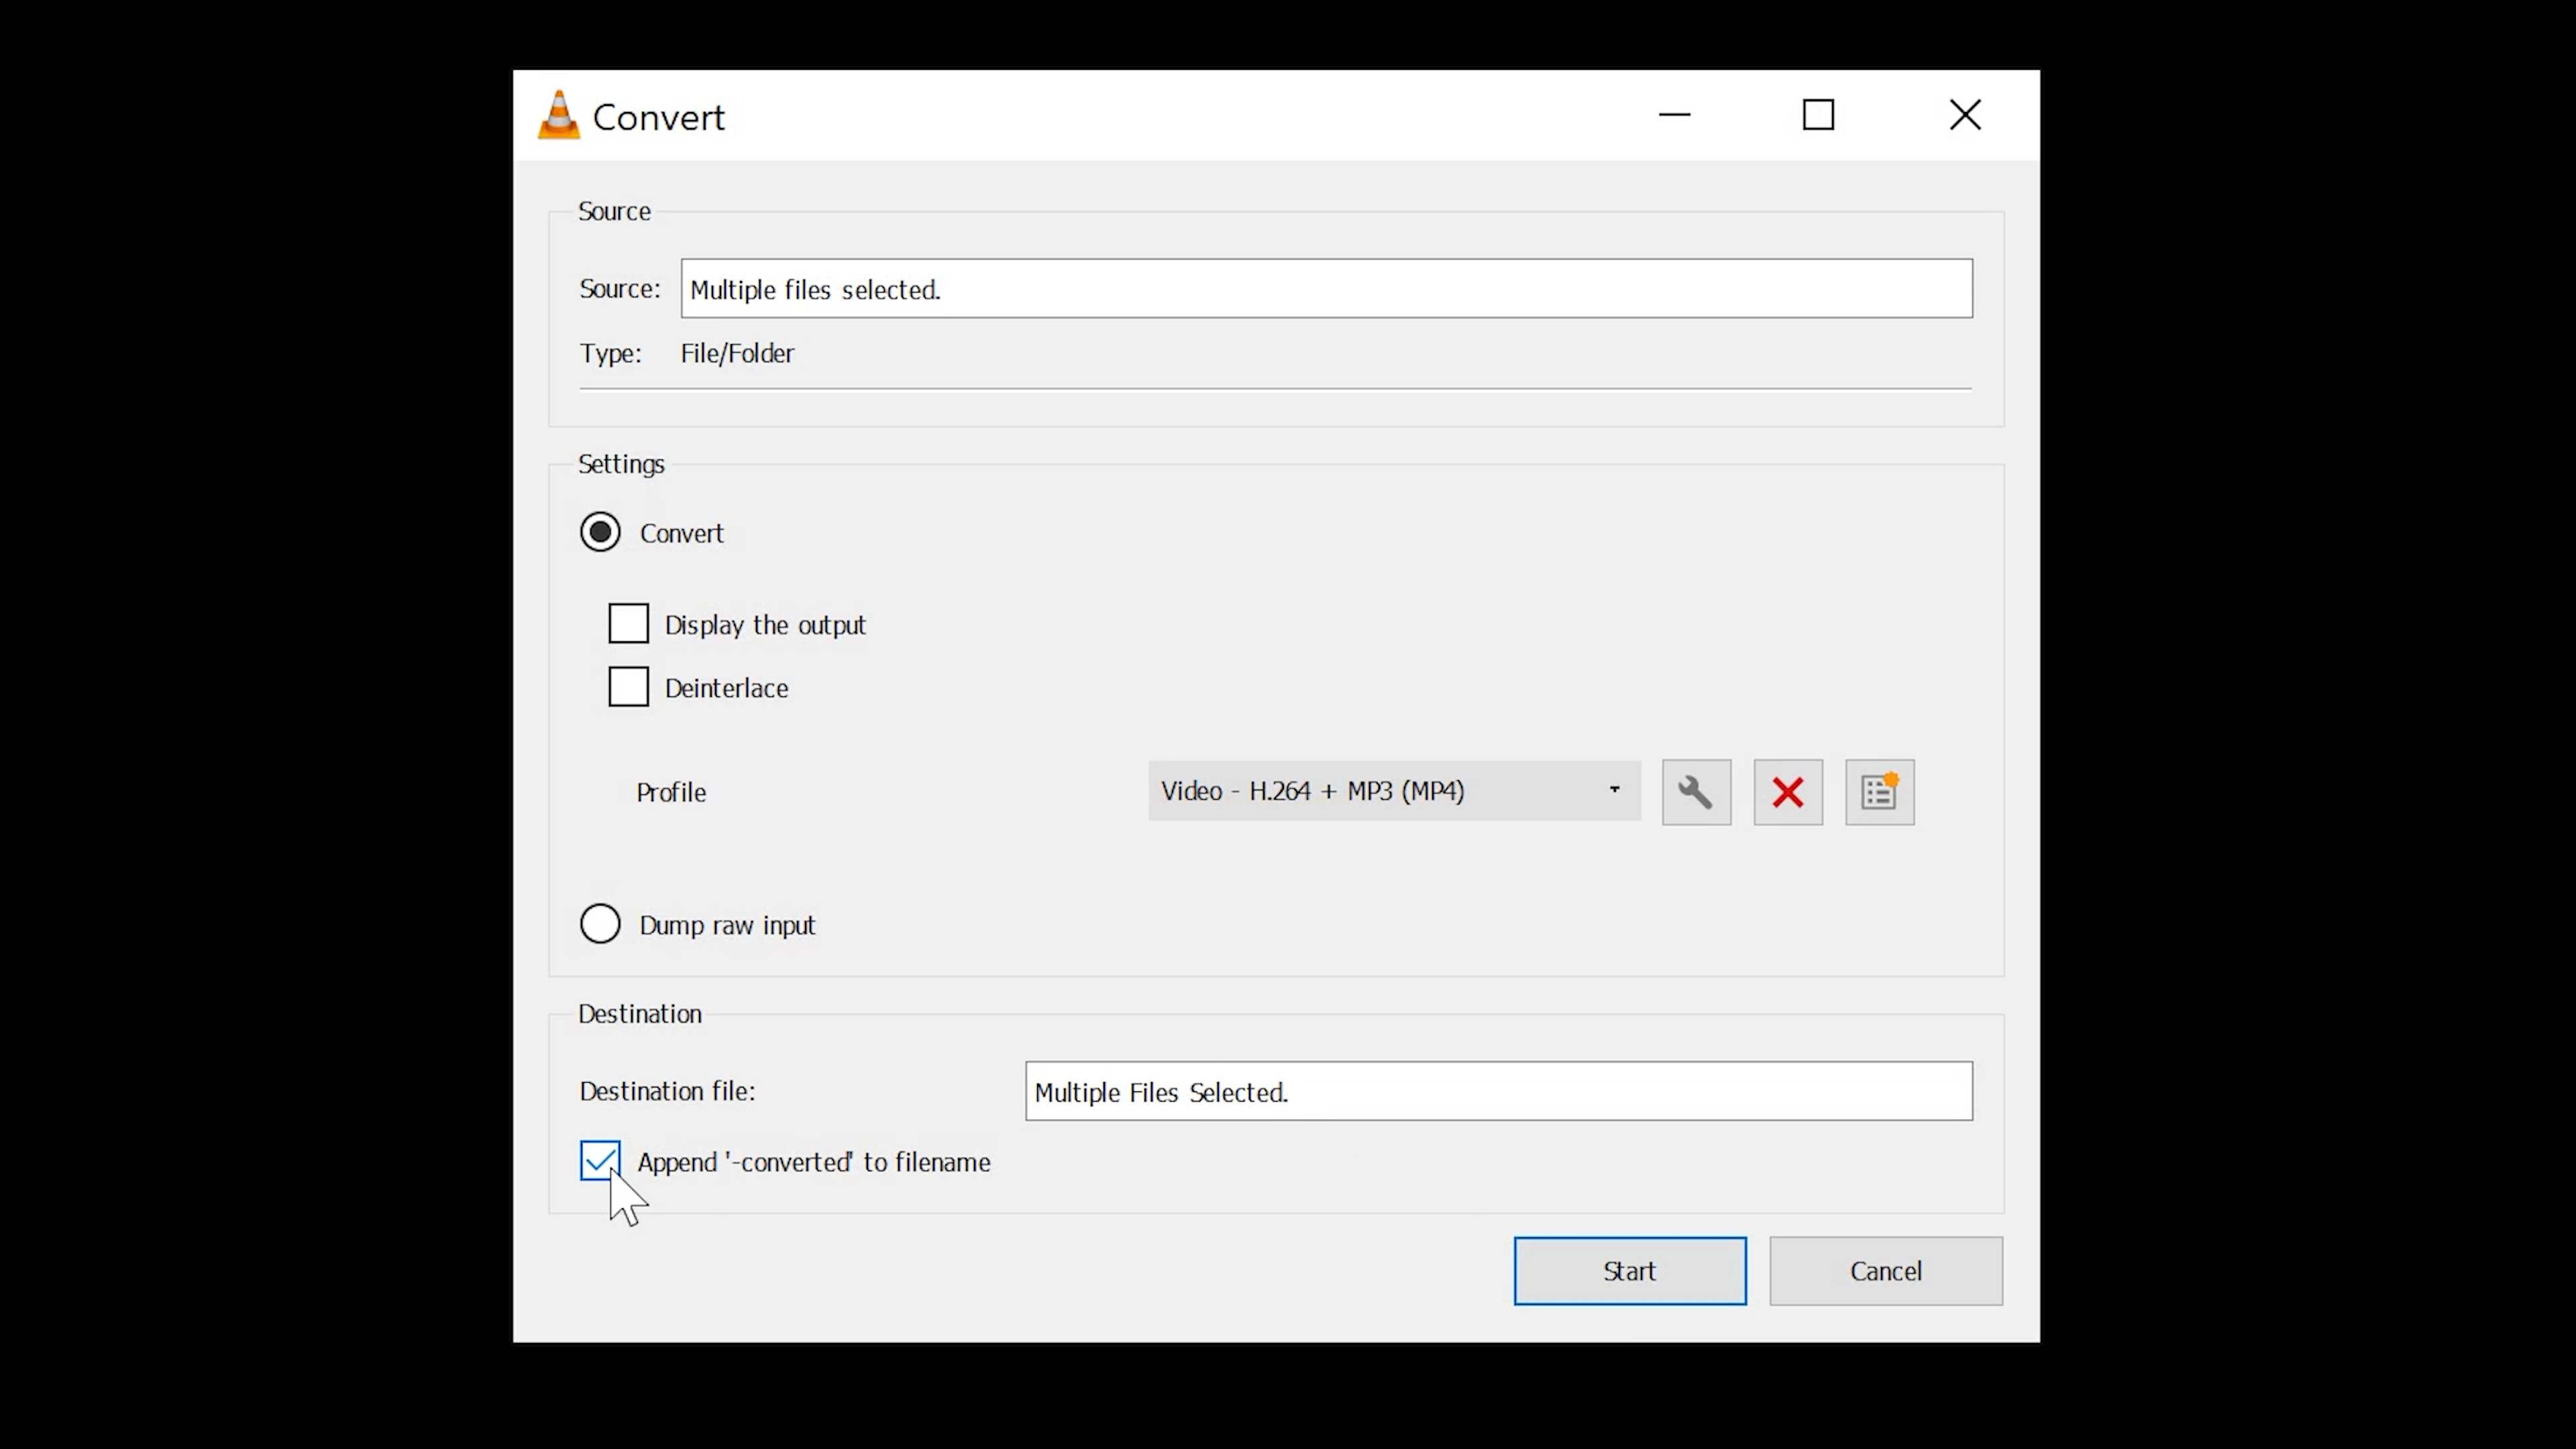The width and height of the screenshot is (2576, 1449).
Task: Select the Convert radio button
Action: 600,532
